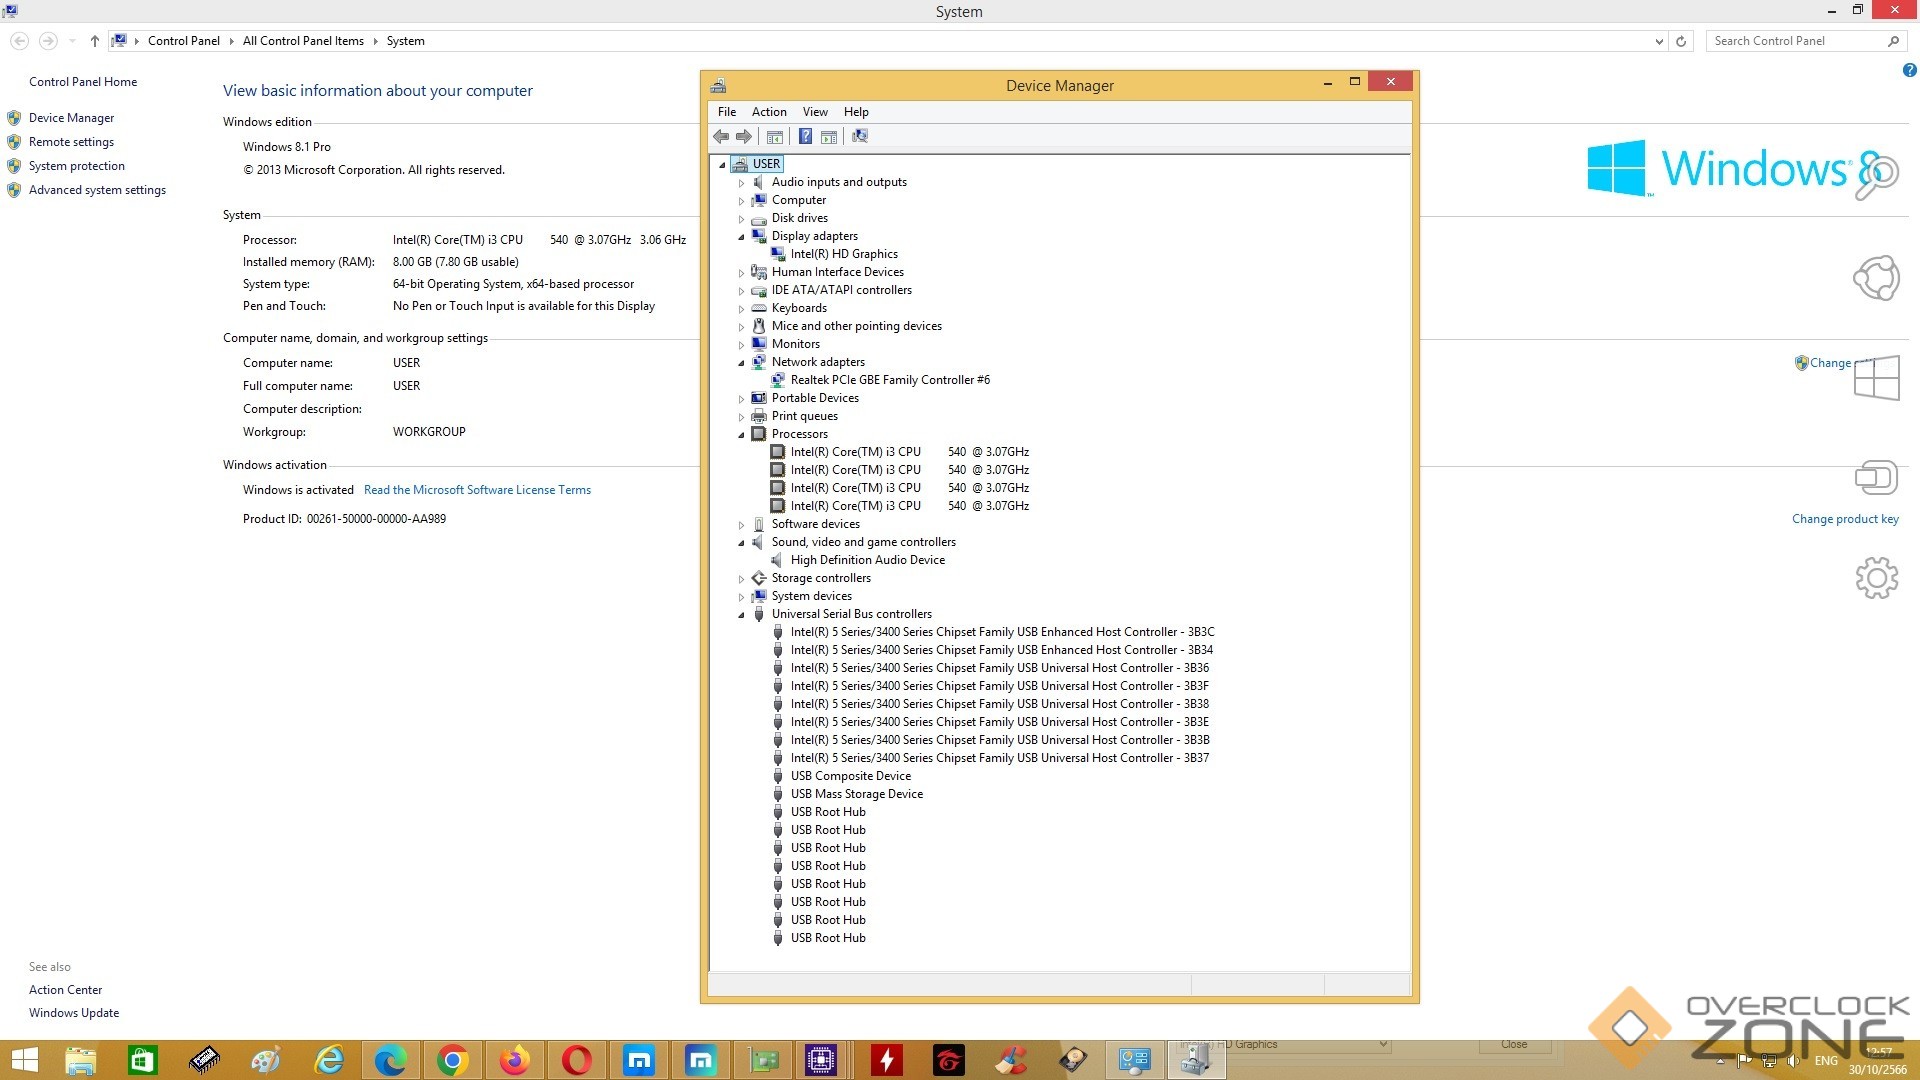Click Show/Hide Console Tree toolbar icon
This screenshot has width=1920, height=1080.
tap(774, 137)
